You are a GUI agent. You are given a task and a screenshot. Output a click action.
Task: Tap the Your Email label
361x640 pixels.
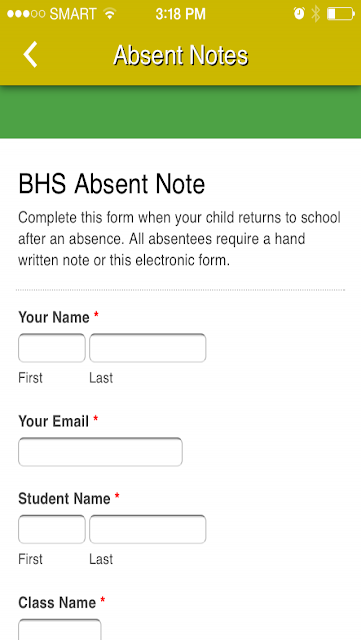click(53, 421)
